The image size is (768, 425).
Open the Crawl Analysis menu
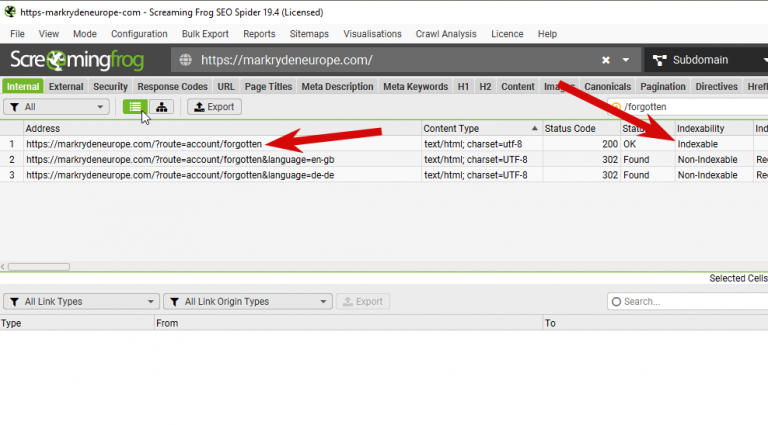446,34
